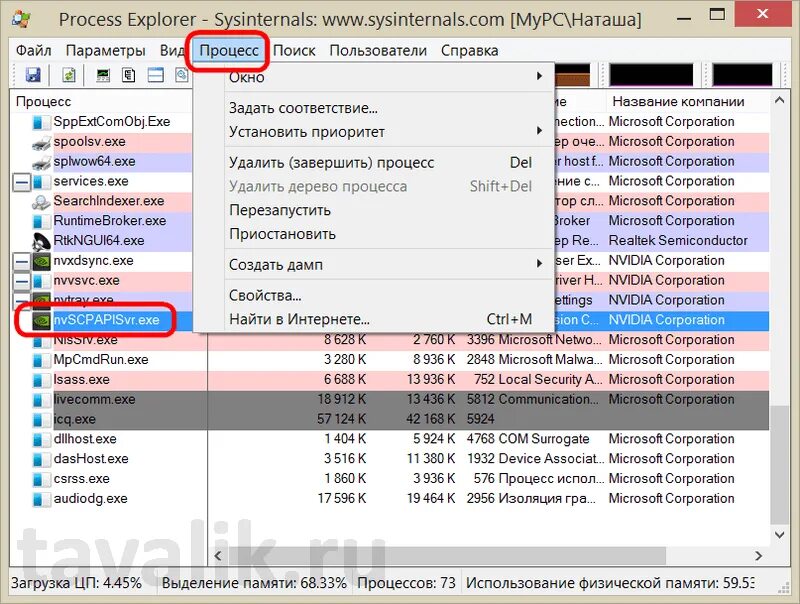This screenshot has height=604, width=800.
Task: Sort by Название компании column header
Action: tap(687, 101)
